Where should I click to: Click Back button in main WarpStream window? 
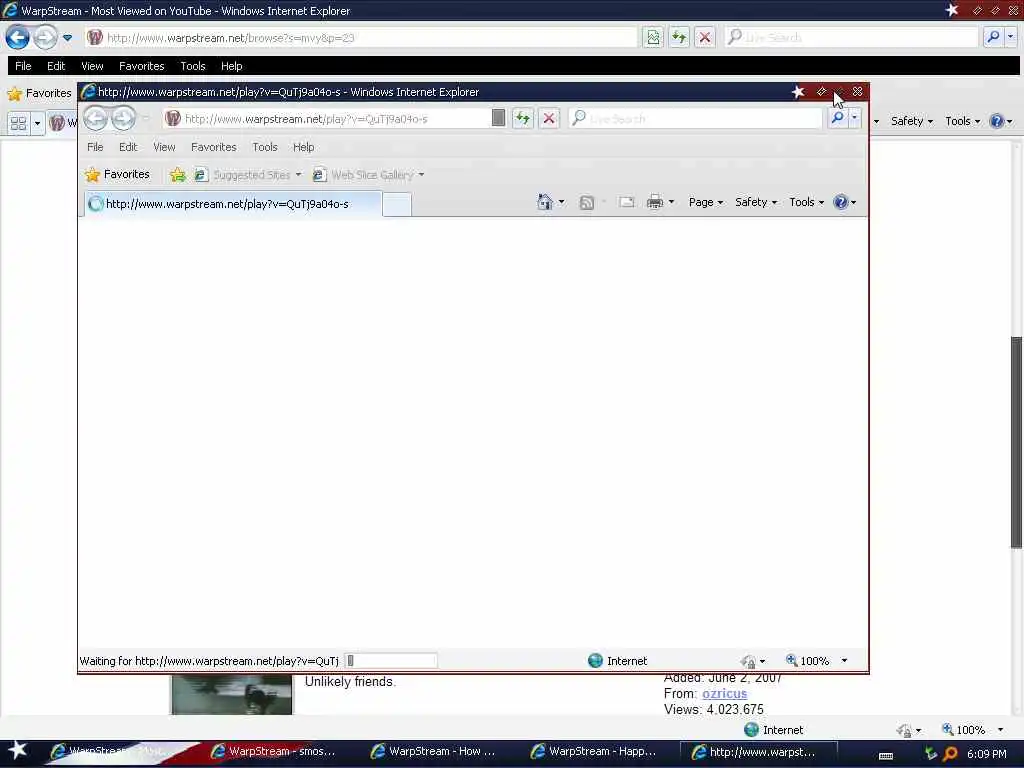point(18,37)
